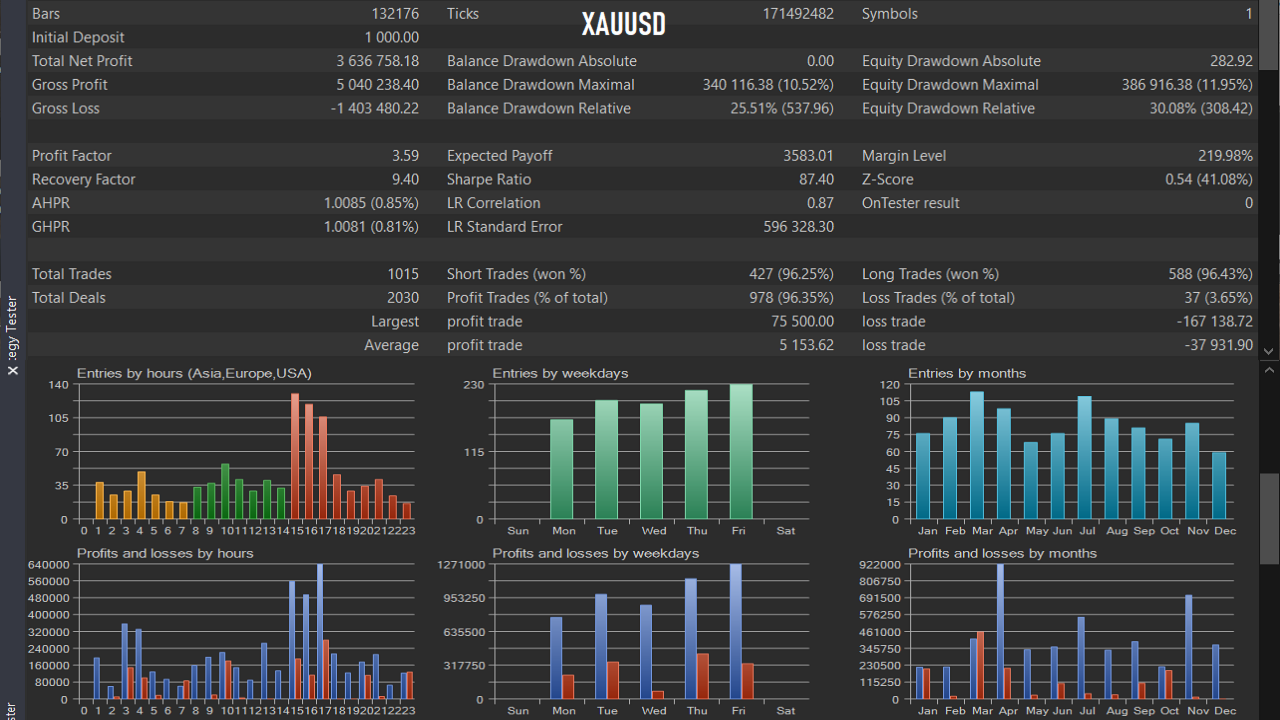Click Thursday's red loss bar in weekday profits
This screenshot has width=1280, height=720.
pos(703,676)
